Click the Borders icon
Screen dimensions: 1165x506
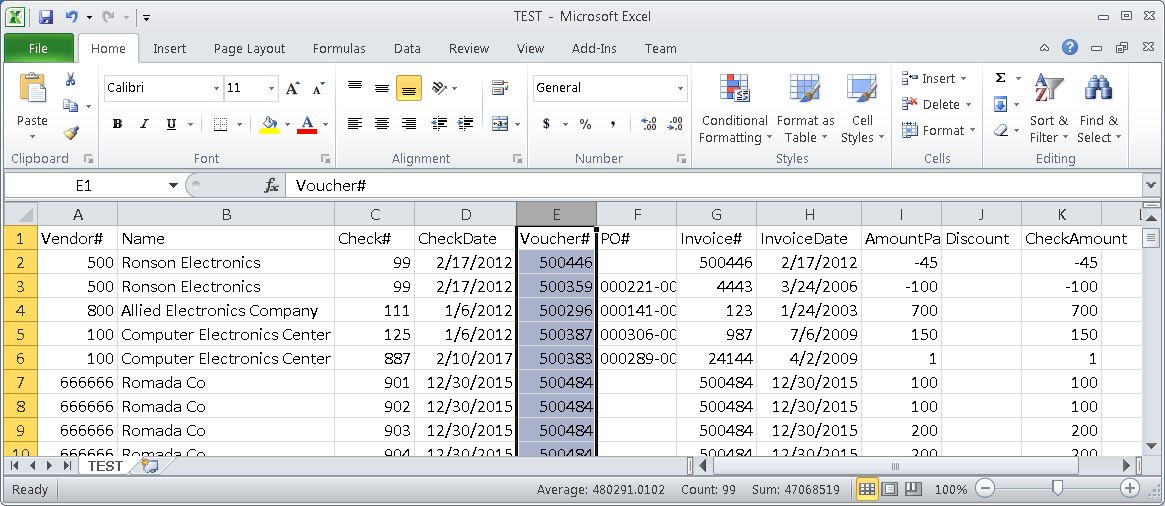(x=220, y=124)
